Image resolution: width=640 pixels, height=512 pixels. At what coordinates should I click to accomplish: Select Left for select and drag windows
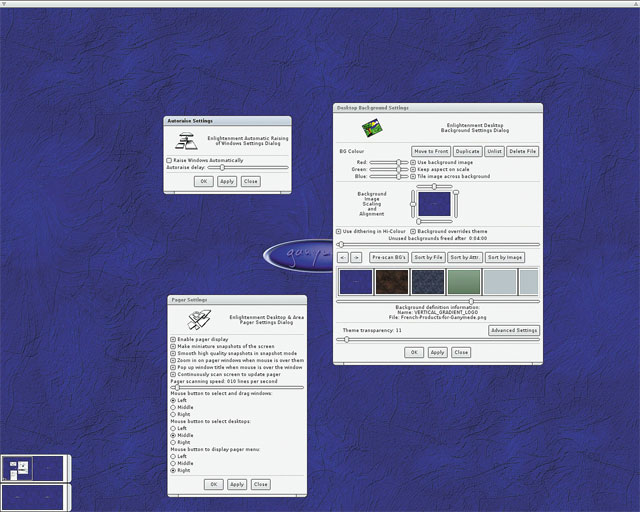173,401
